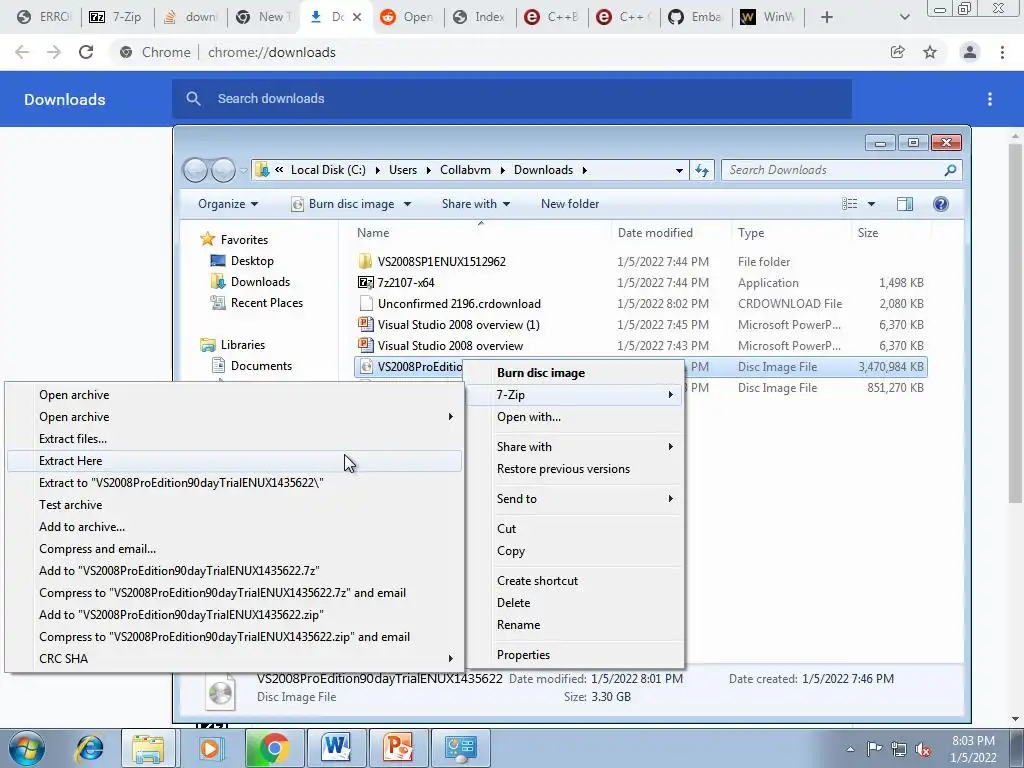
Task: Open a new Chrome tab with plus icon
Action: 827,17
